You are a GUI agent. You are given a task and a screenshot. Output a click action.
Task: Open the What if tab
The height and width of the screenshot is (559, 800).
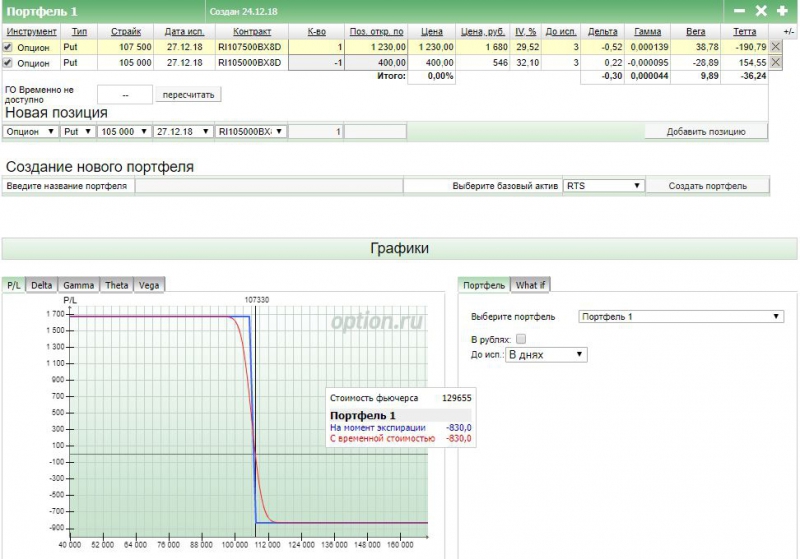pos(529,285)
